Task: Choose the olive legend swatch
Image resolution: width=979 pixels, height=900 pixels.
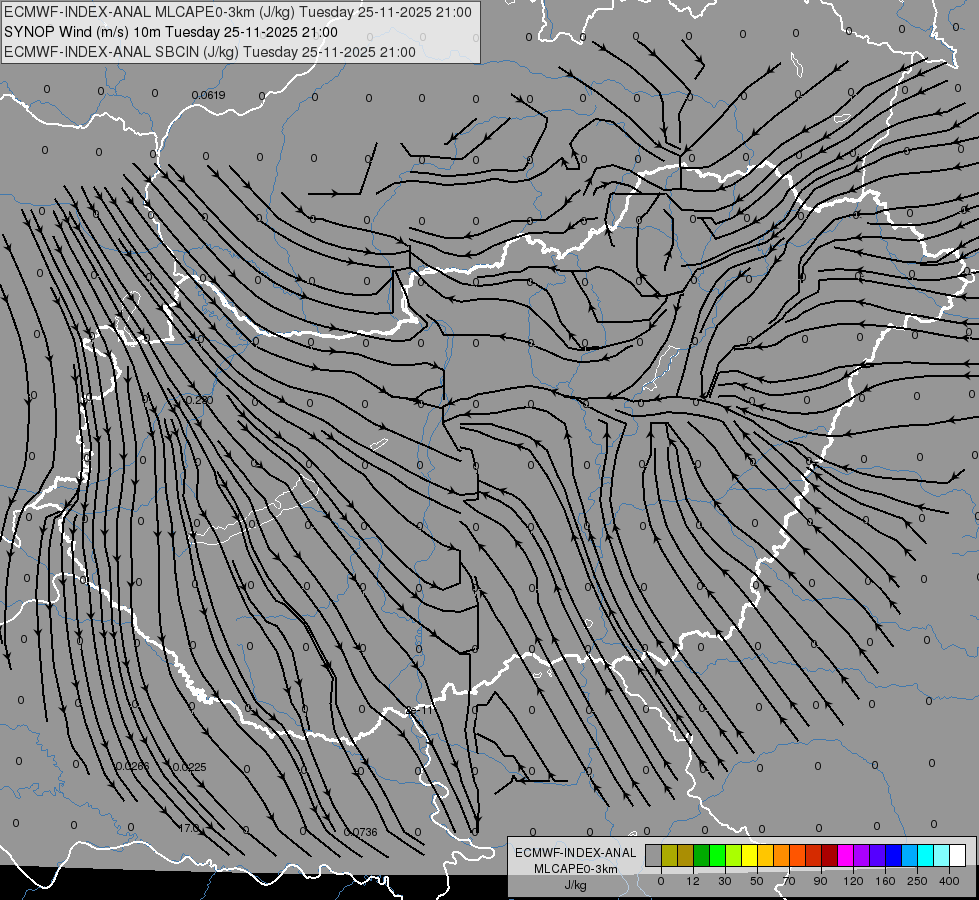Action: point(669,855)
